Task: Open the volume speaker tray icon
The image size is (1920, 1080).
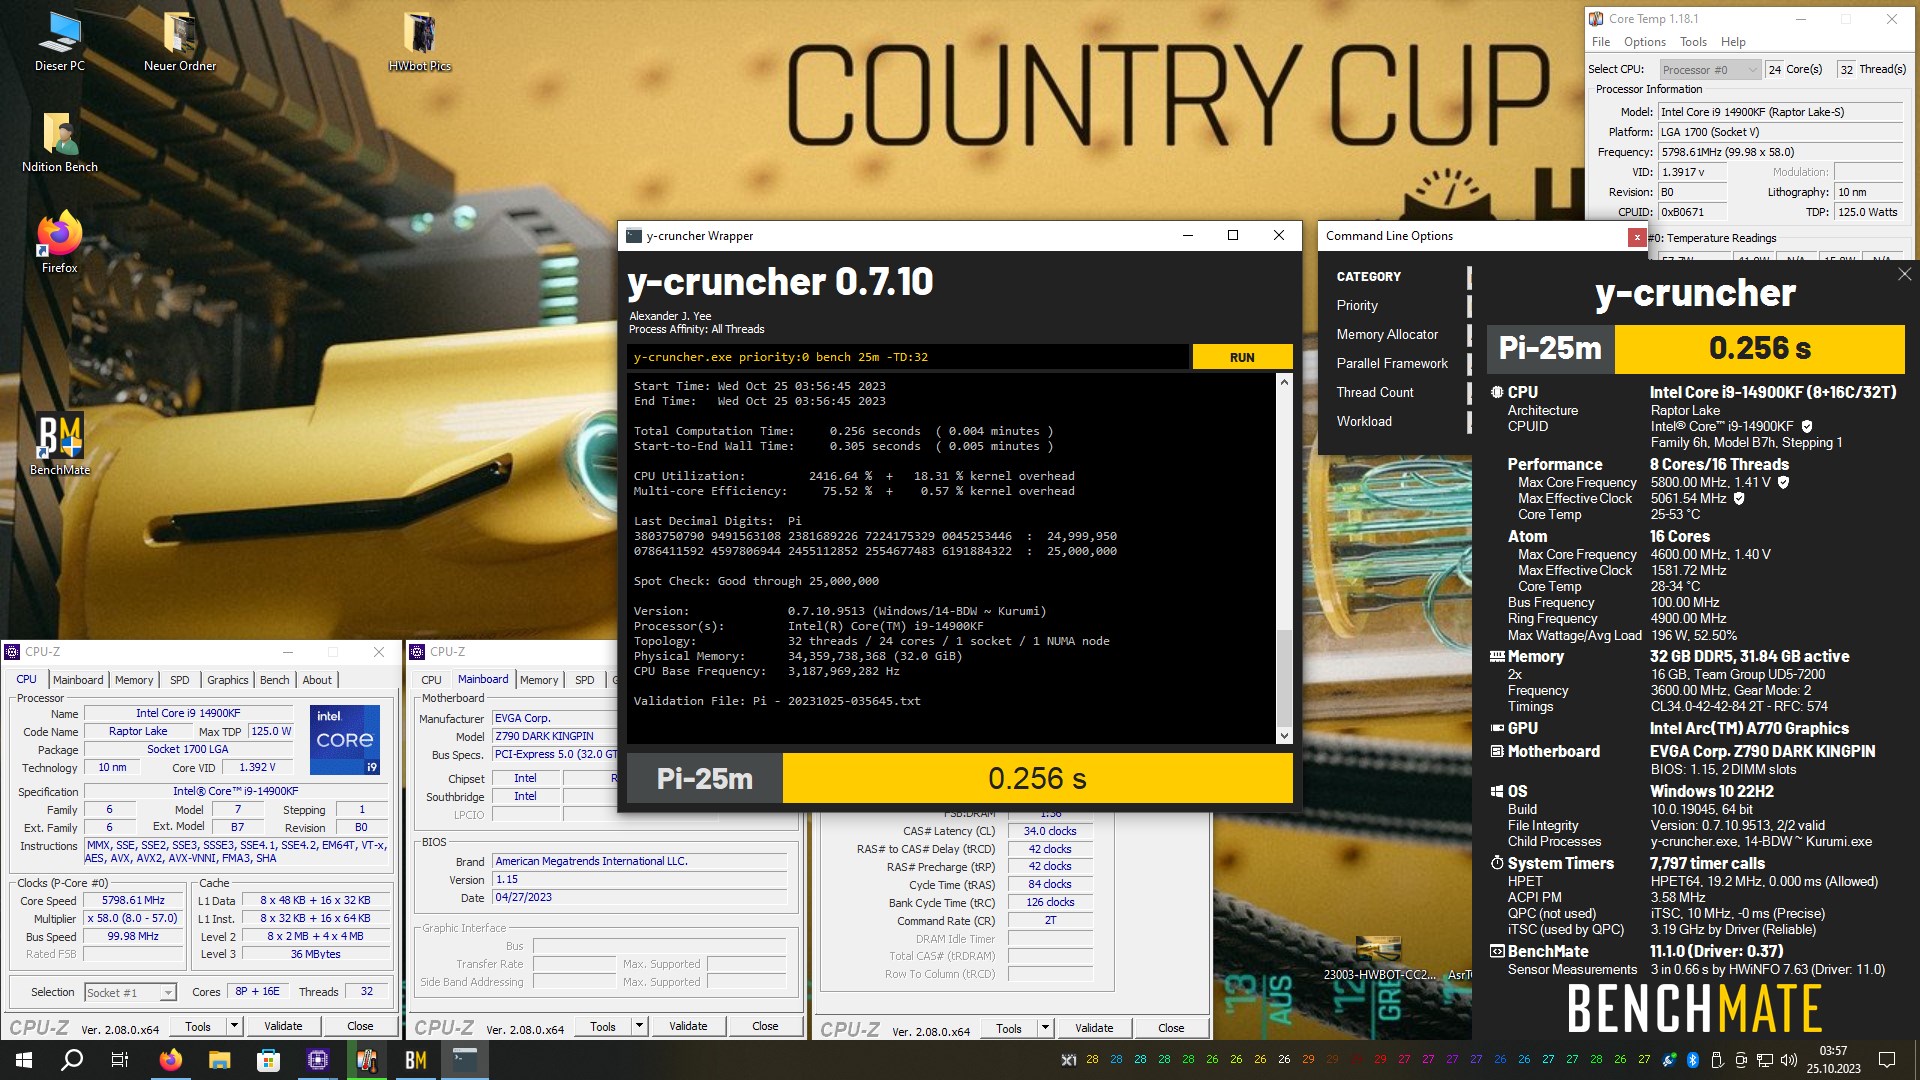Action: pyautogui.click(x=1789, y=1060)
